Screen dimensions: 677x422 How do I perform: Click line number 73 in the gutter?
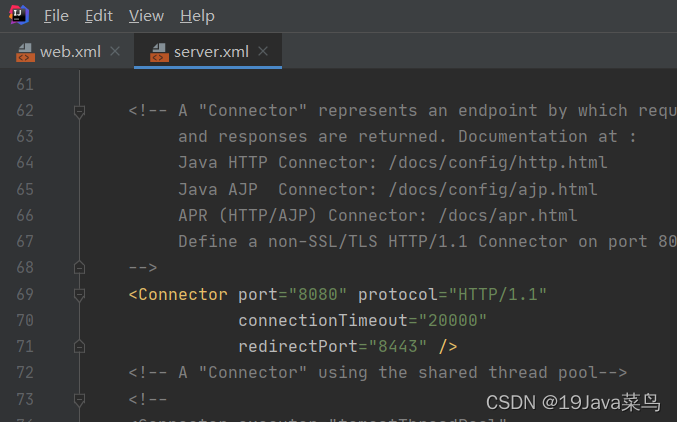point(25,399)
